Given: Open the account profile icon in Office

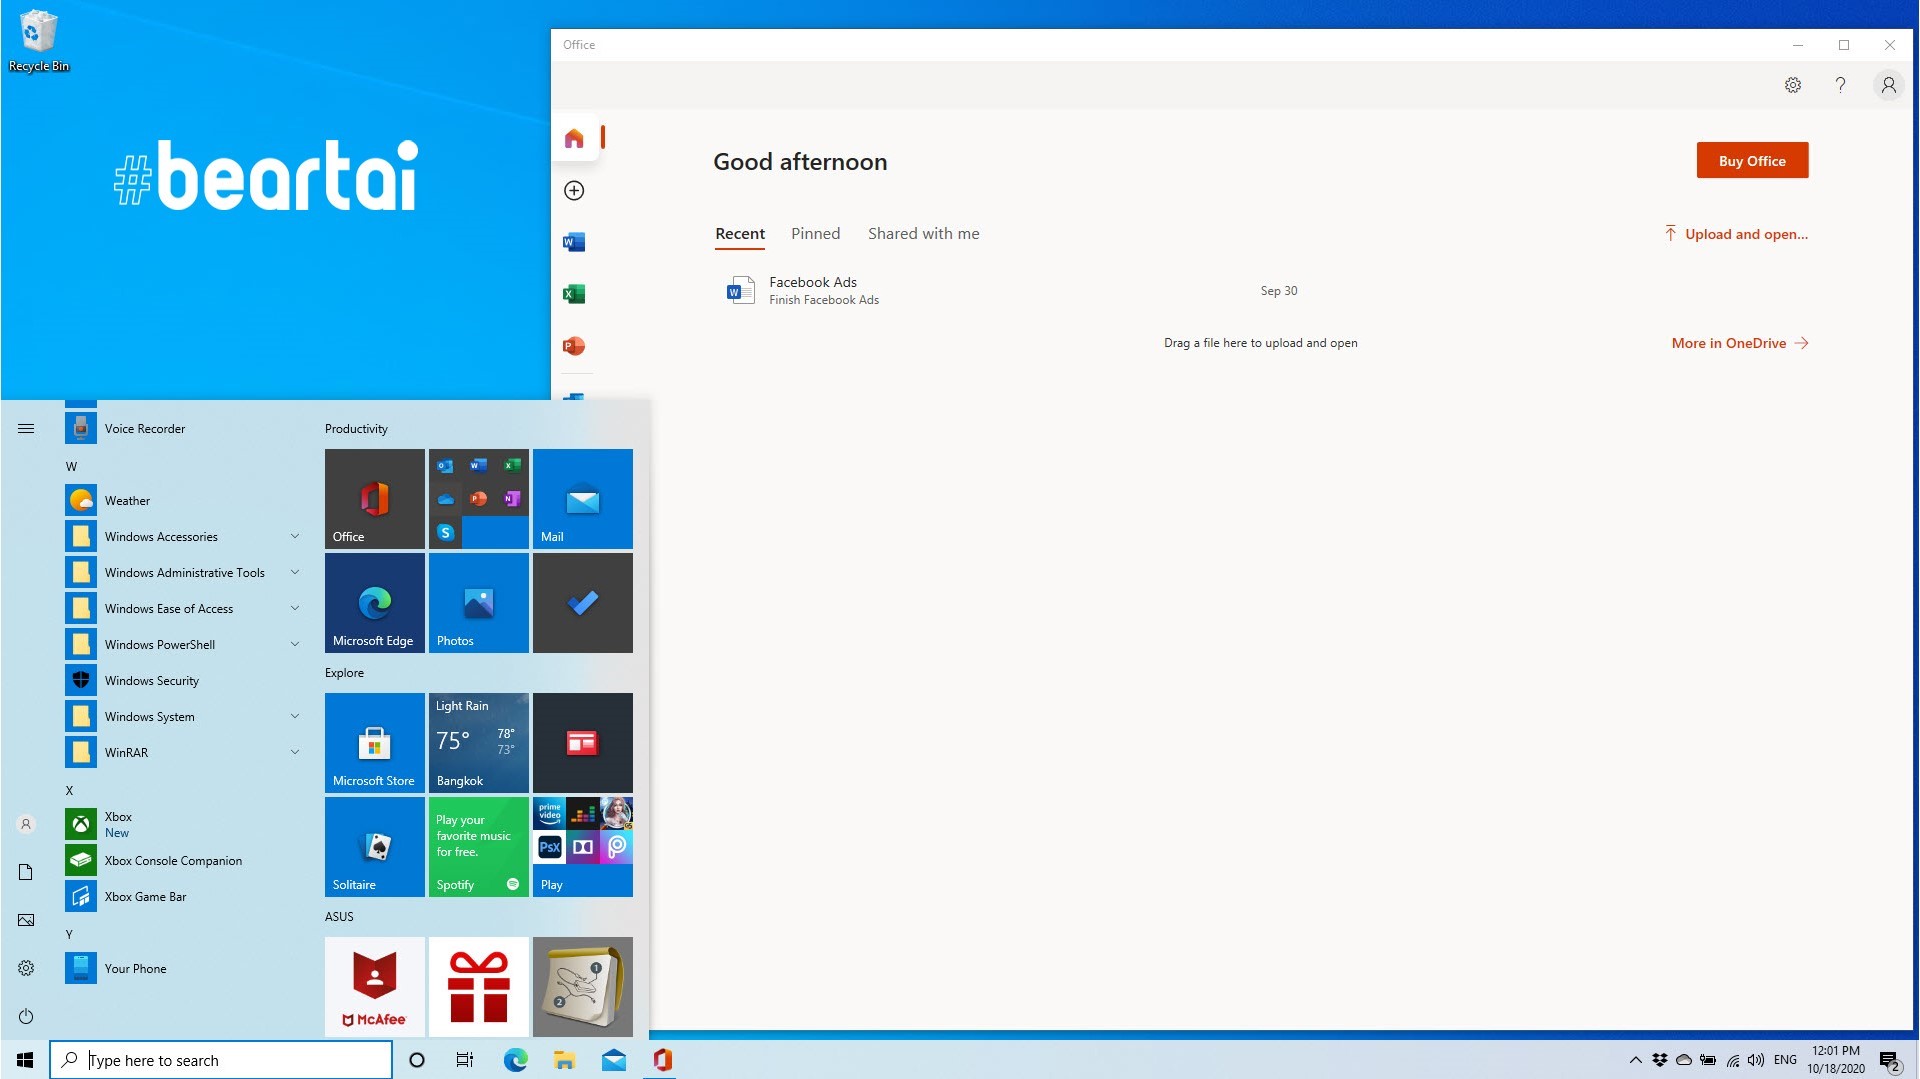Looking at the screenshot, I should (1888, 86).
